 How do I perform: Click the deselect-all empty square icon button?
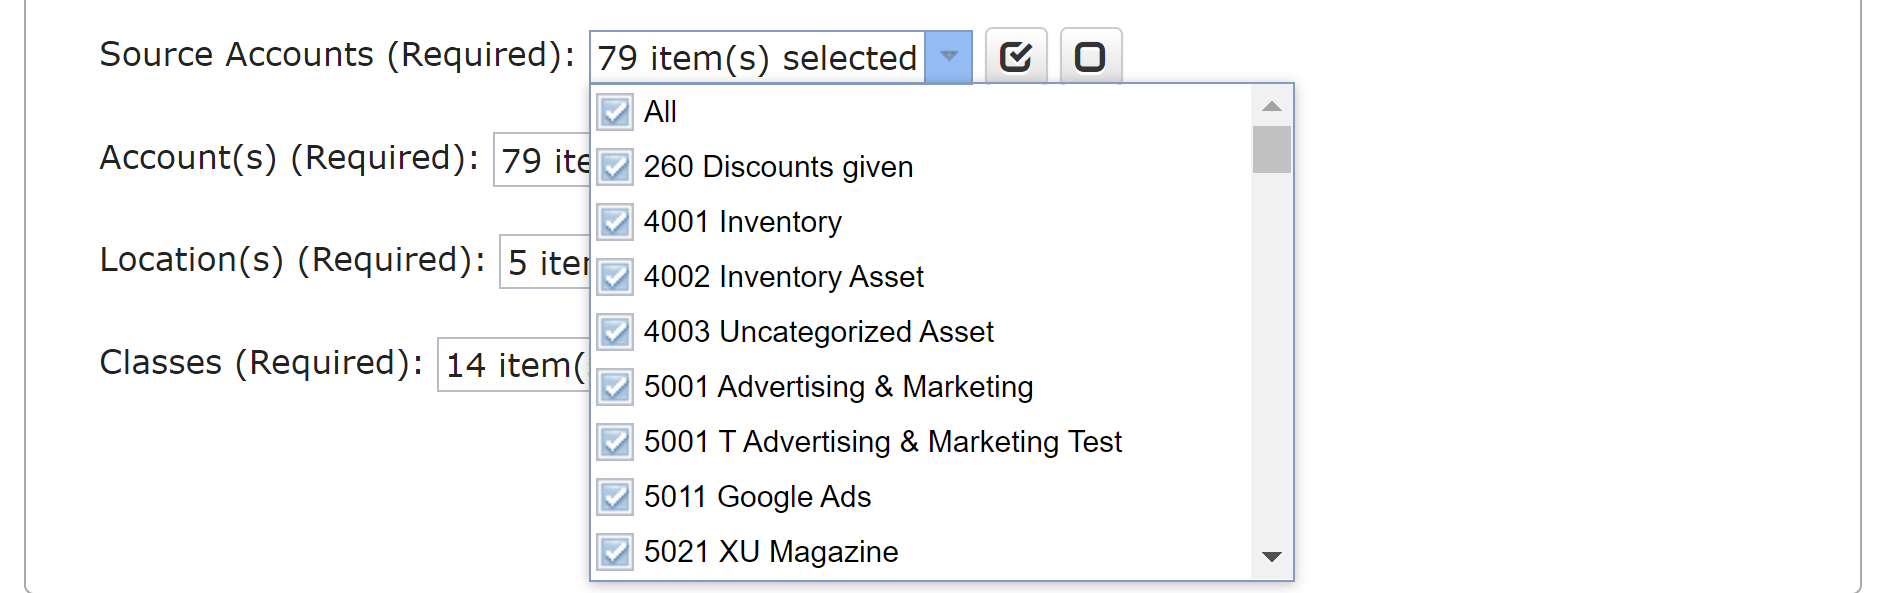coord(1090,56)
